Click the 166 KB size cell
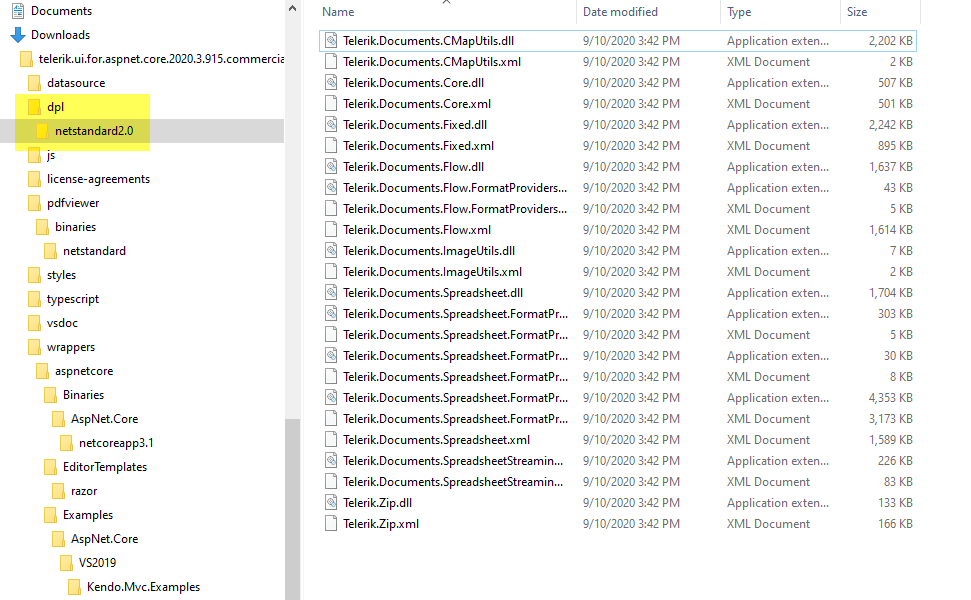This screenshot has height=600, width=971. [x=895, y=524]
